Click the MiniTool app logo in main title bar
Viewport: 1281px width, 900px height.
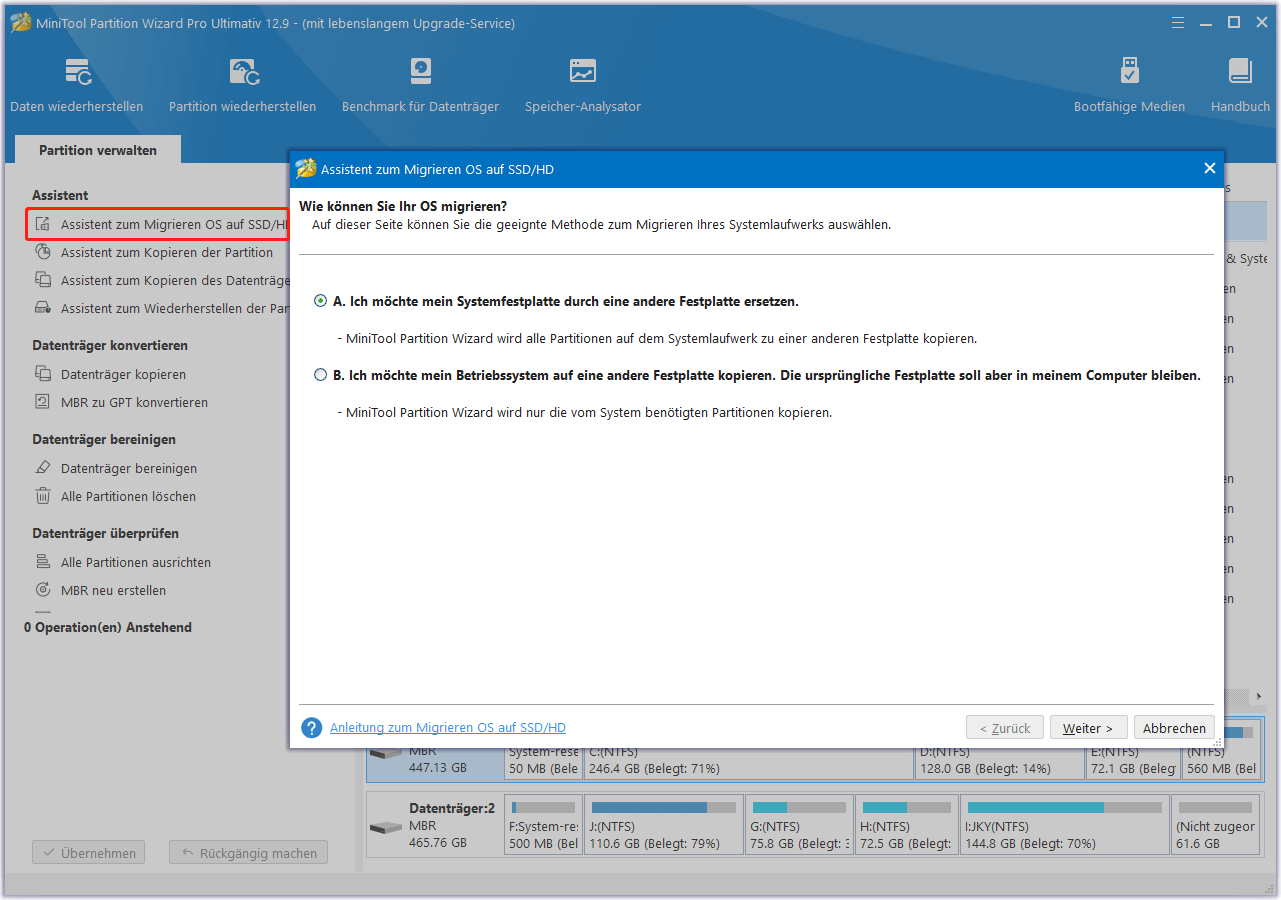pos(20,22)
